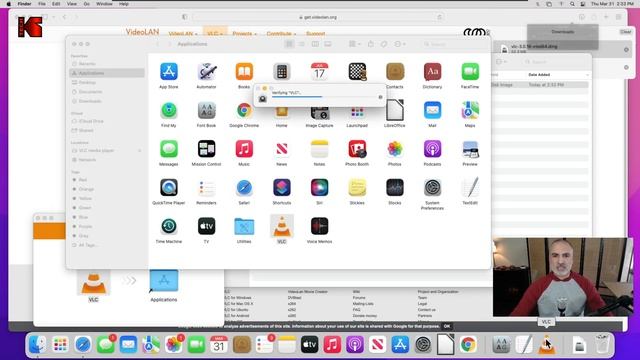Viewport: 640px width, 360px height.
Task: Open News icon in Applications grid
Action: point(282,149)
